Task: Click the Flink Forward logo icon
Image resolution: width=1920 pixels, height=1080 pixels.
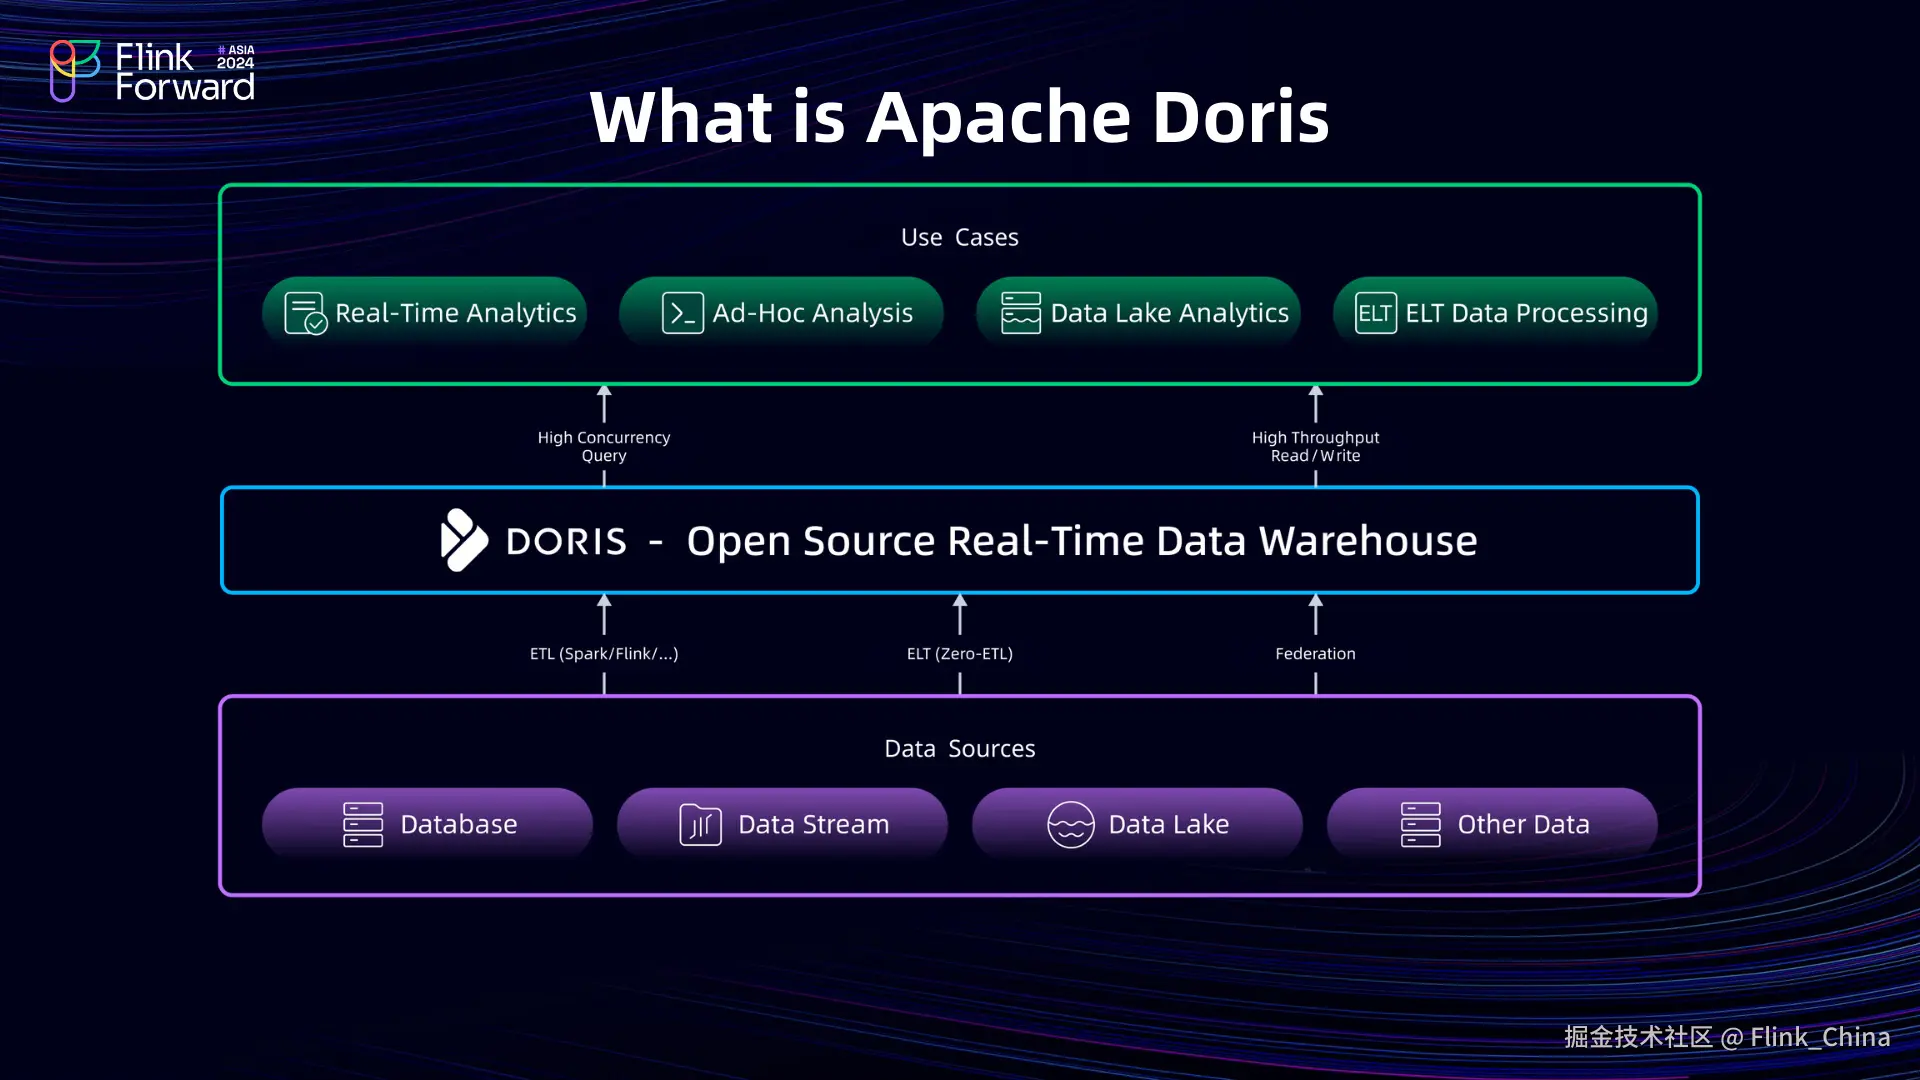Action: coord(74,70)
